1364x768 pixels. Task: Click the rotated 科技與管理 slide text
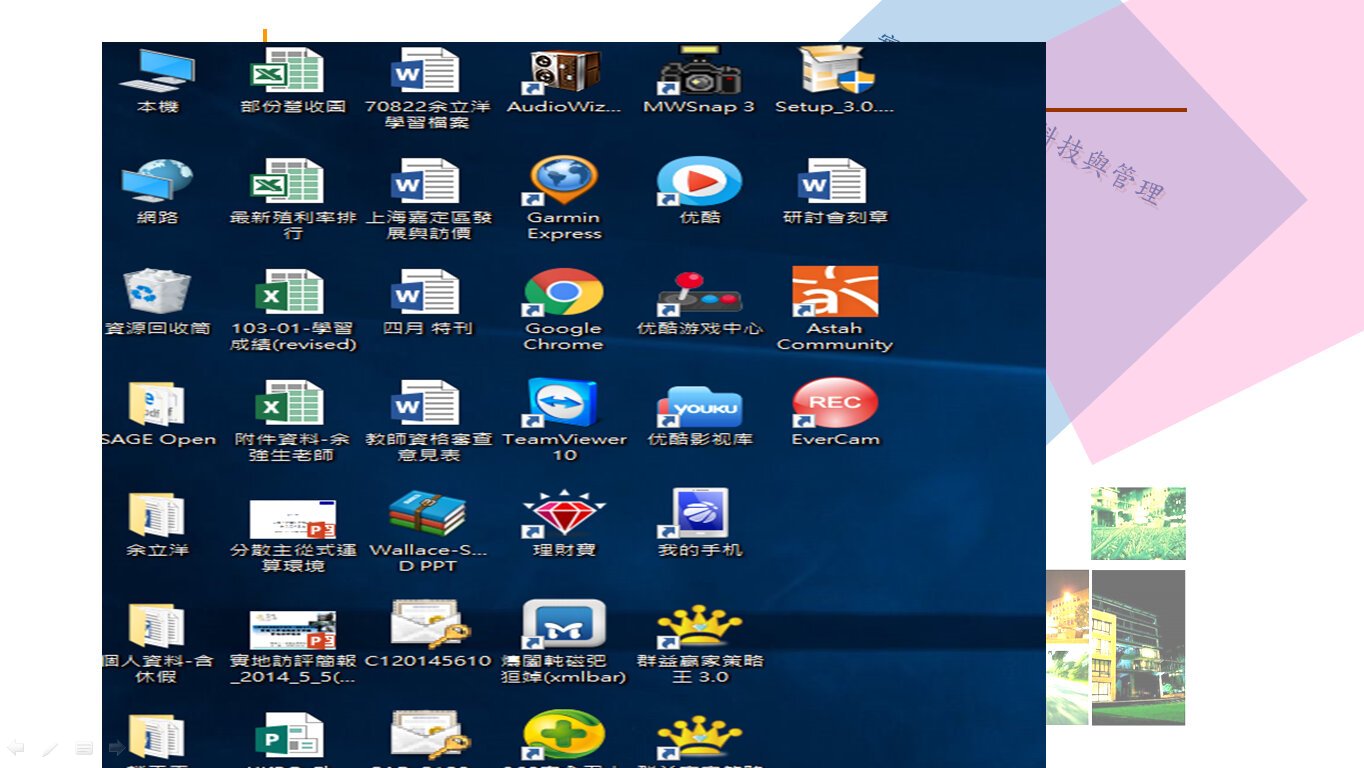(1105, 164)
